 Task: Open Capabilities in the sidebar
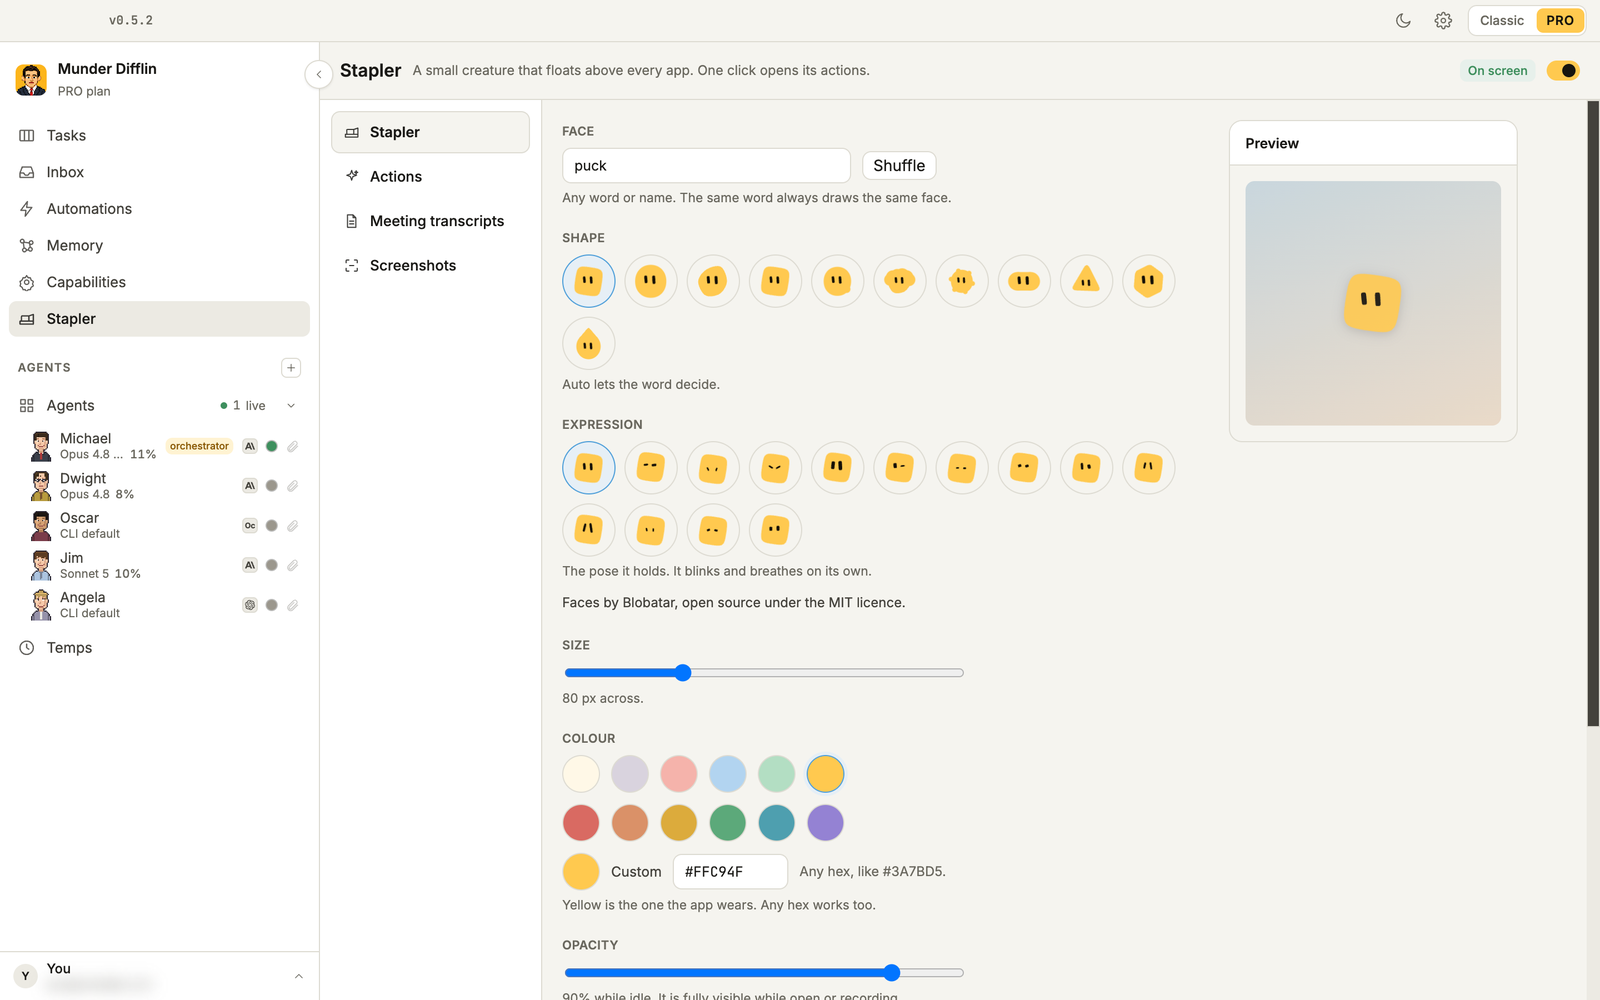coord(159,282)
